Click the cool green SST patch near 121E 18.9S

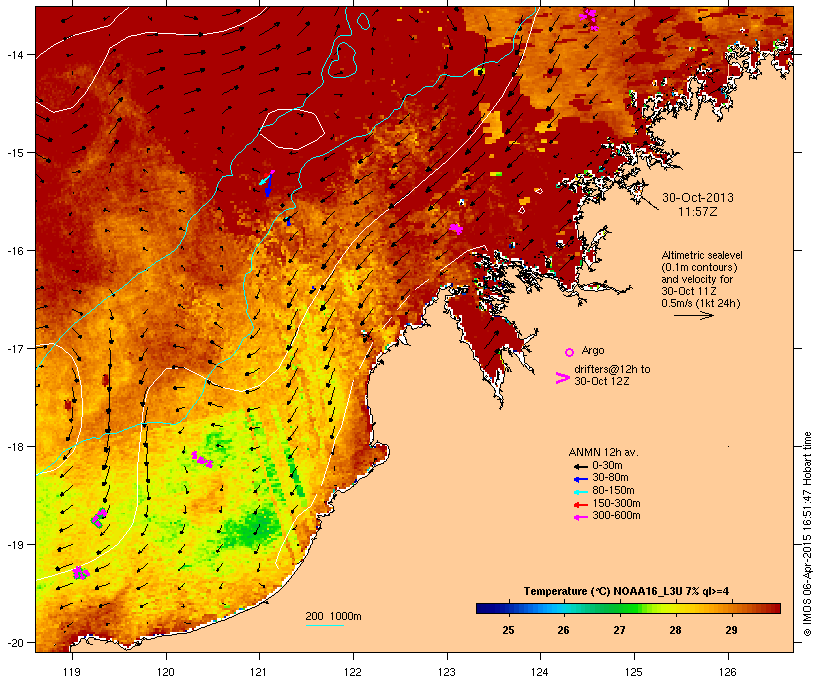click(252, 527)
